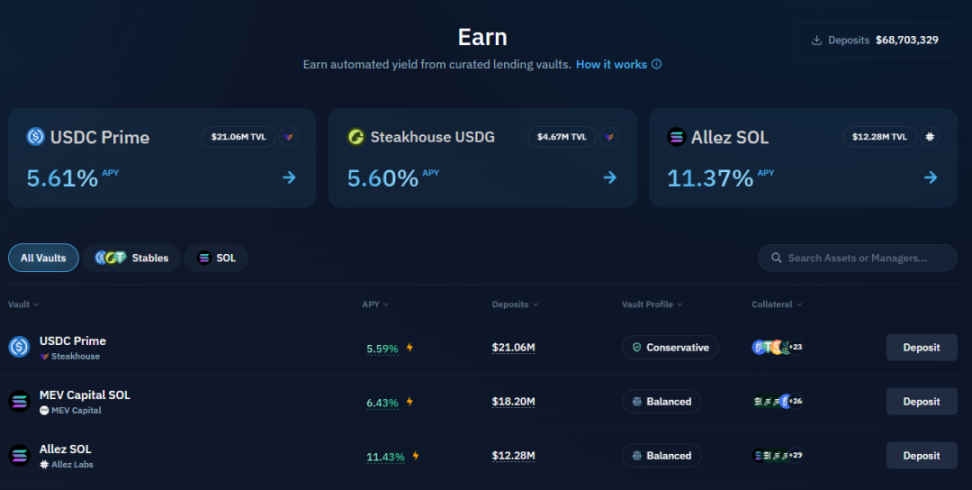972x490 pixels.
Task: Click Steakhouse manager badge in USDC Prime card
Action: point(288,137)
